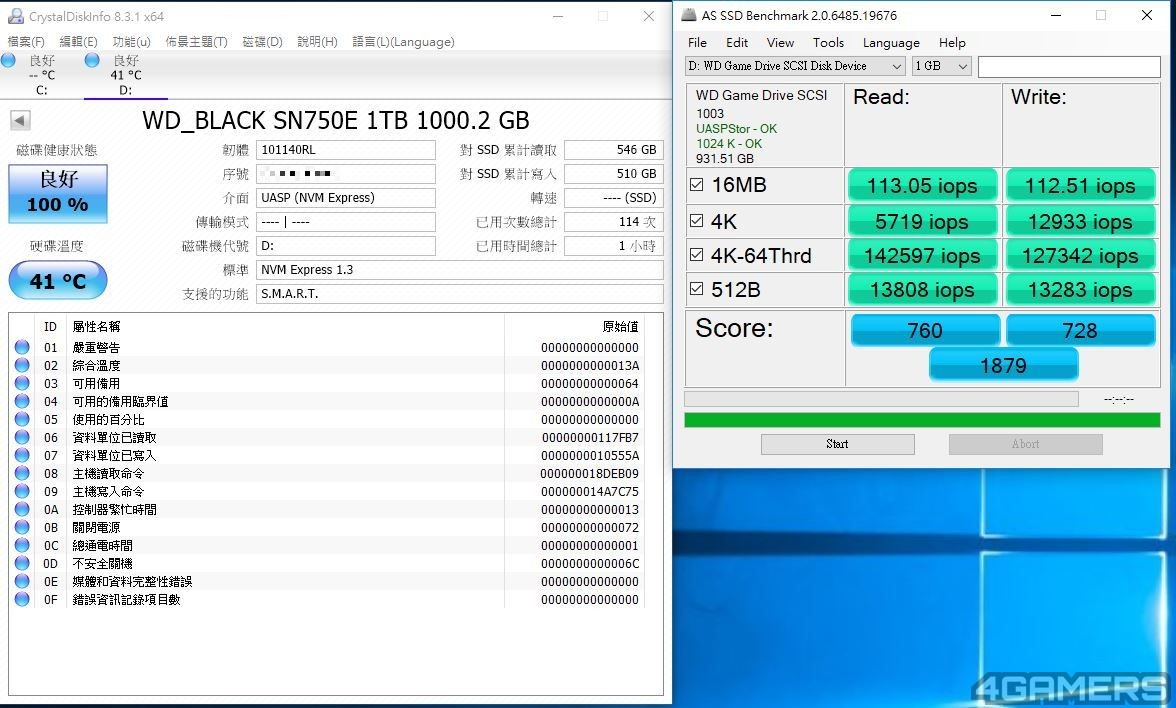This screenshot has height=708, width=1176.
Task: Open the 功能(u) menu in CrystalDiskInfo
Action: click(131, 42)
